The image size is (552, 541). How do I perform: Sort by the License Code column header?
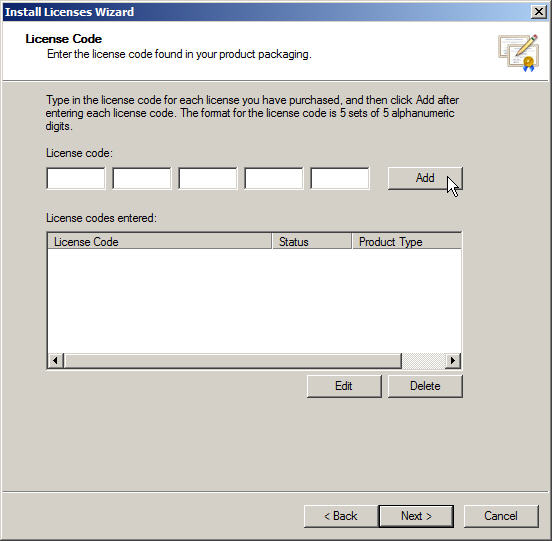[x=159, y=241]
